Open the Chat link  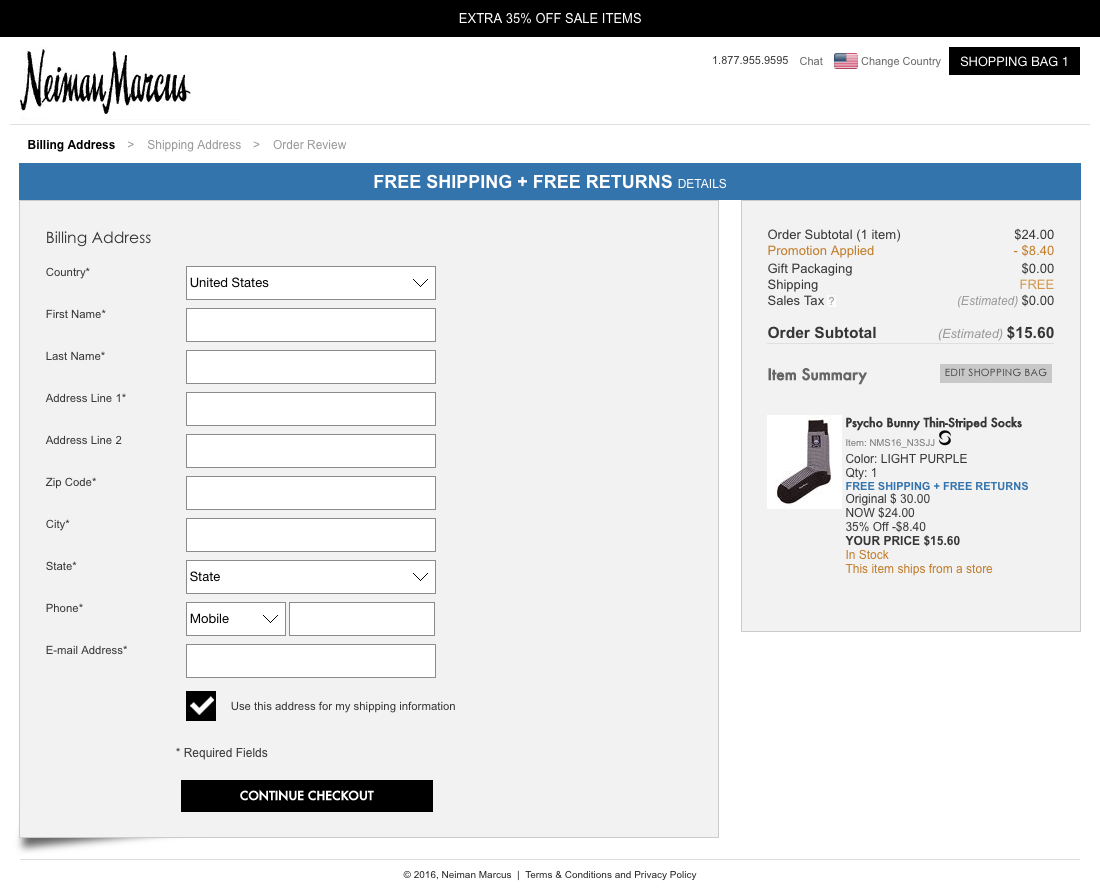(811, 61)
